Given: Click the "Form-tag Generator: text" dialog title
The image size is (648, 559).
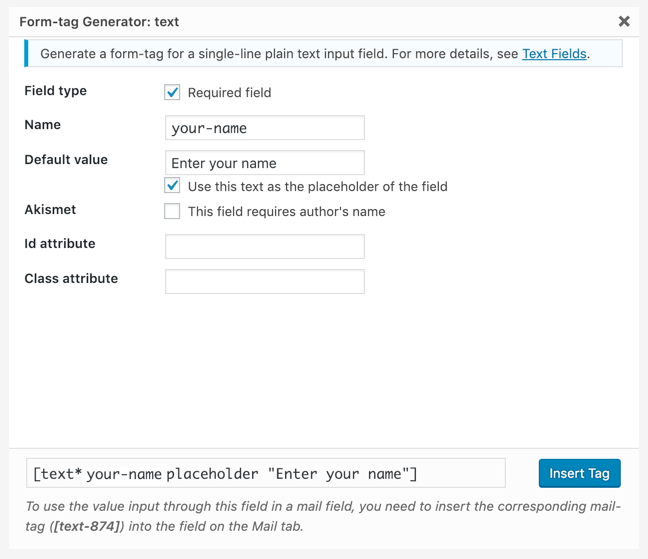Looking at the screenshot, I should tap(99, 21).
